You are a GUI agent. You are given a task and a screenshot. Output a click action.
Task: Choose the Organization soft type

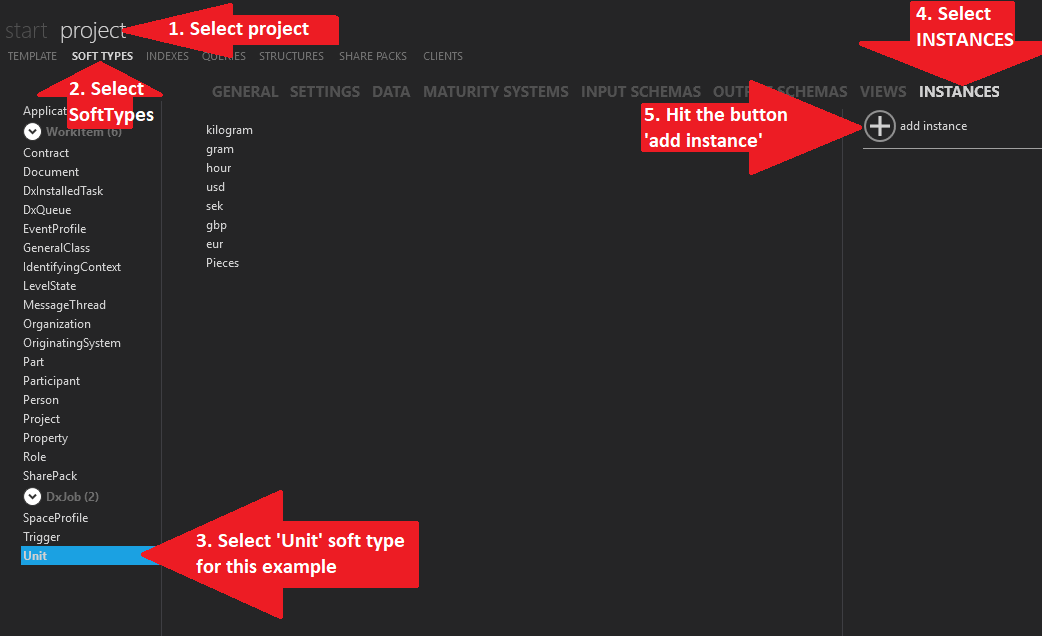(x=57, y=324)
